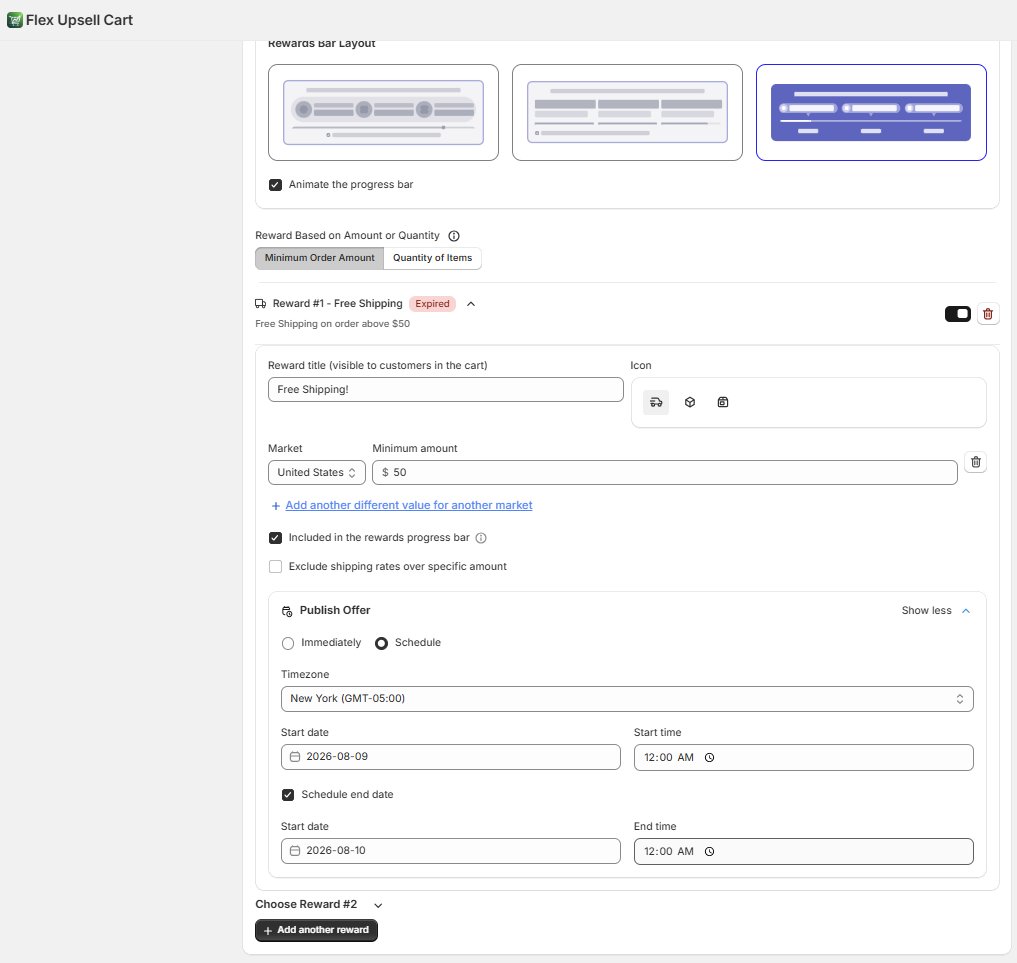Open start date 2026-08-09 field
Screen dimensions: 1017x963
[x=450, y=757]
